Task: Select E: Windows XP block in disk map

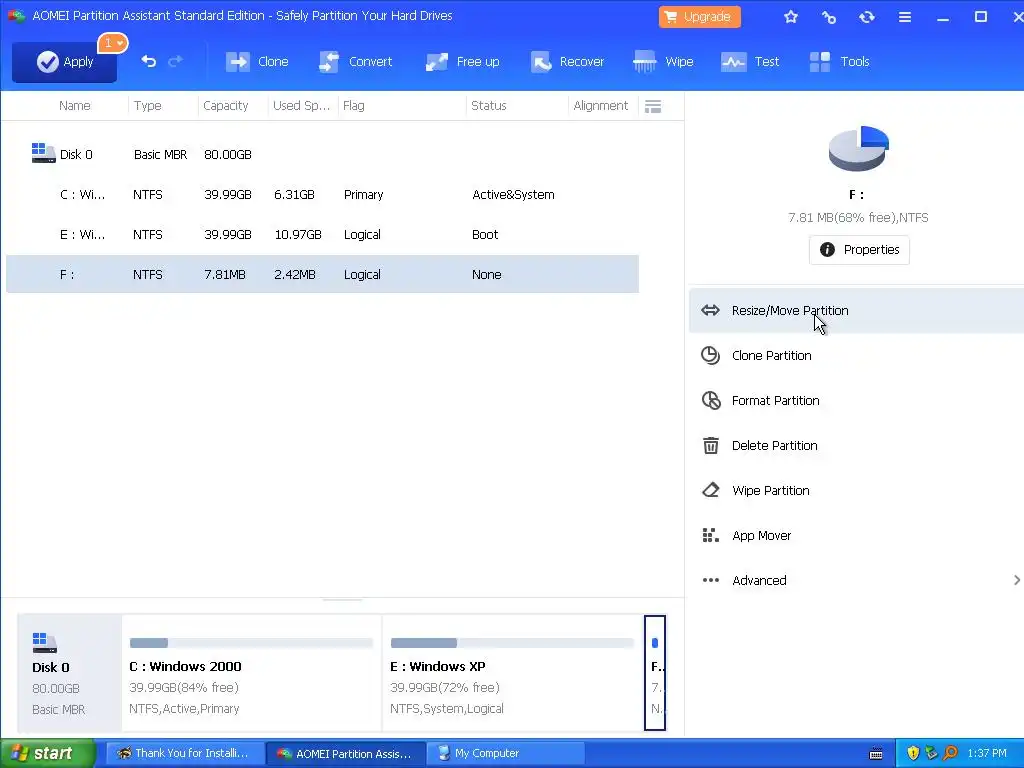Action: [x=513, y=673]
